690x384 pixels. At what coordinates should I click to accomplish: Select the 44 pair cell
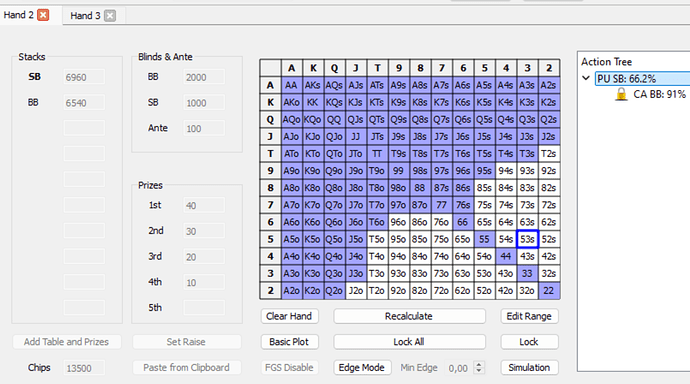[x=506, y=256]
